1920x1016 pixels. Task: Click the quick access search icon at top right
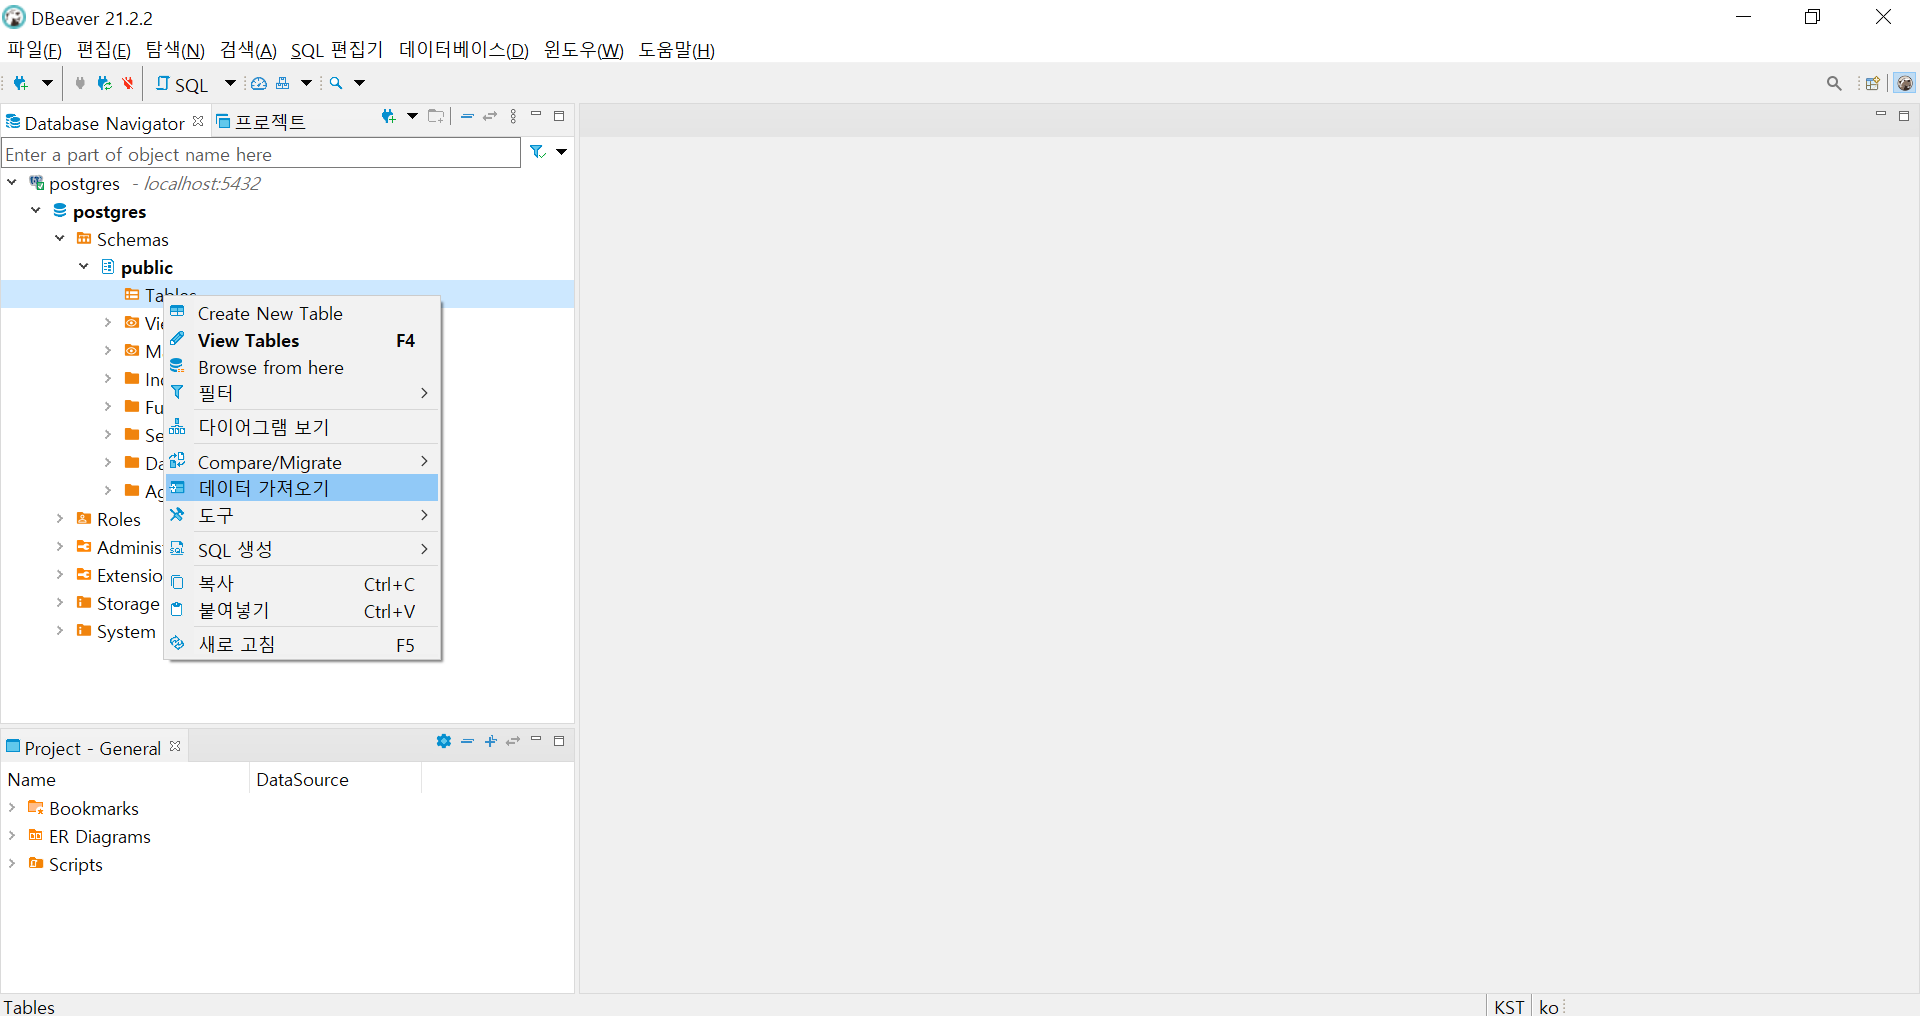(1834, 84)
